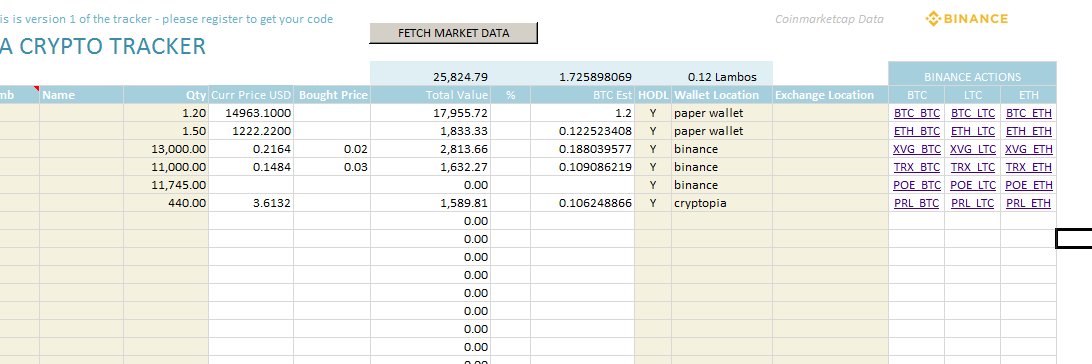Select the cryptopia wallet location cell
1092x364 pixels.
click(x=722, y=203)
